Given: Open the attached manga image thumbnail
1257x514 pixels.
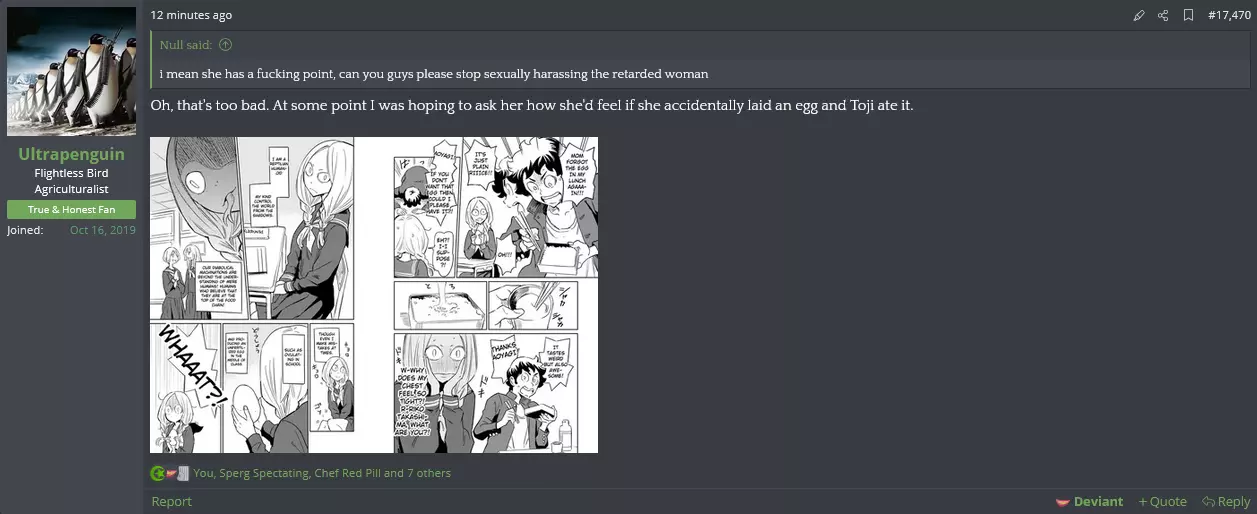Looking at the screenshot, I should tap(374, 295).
